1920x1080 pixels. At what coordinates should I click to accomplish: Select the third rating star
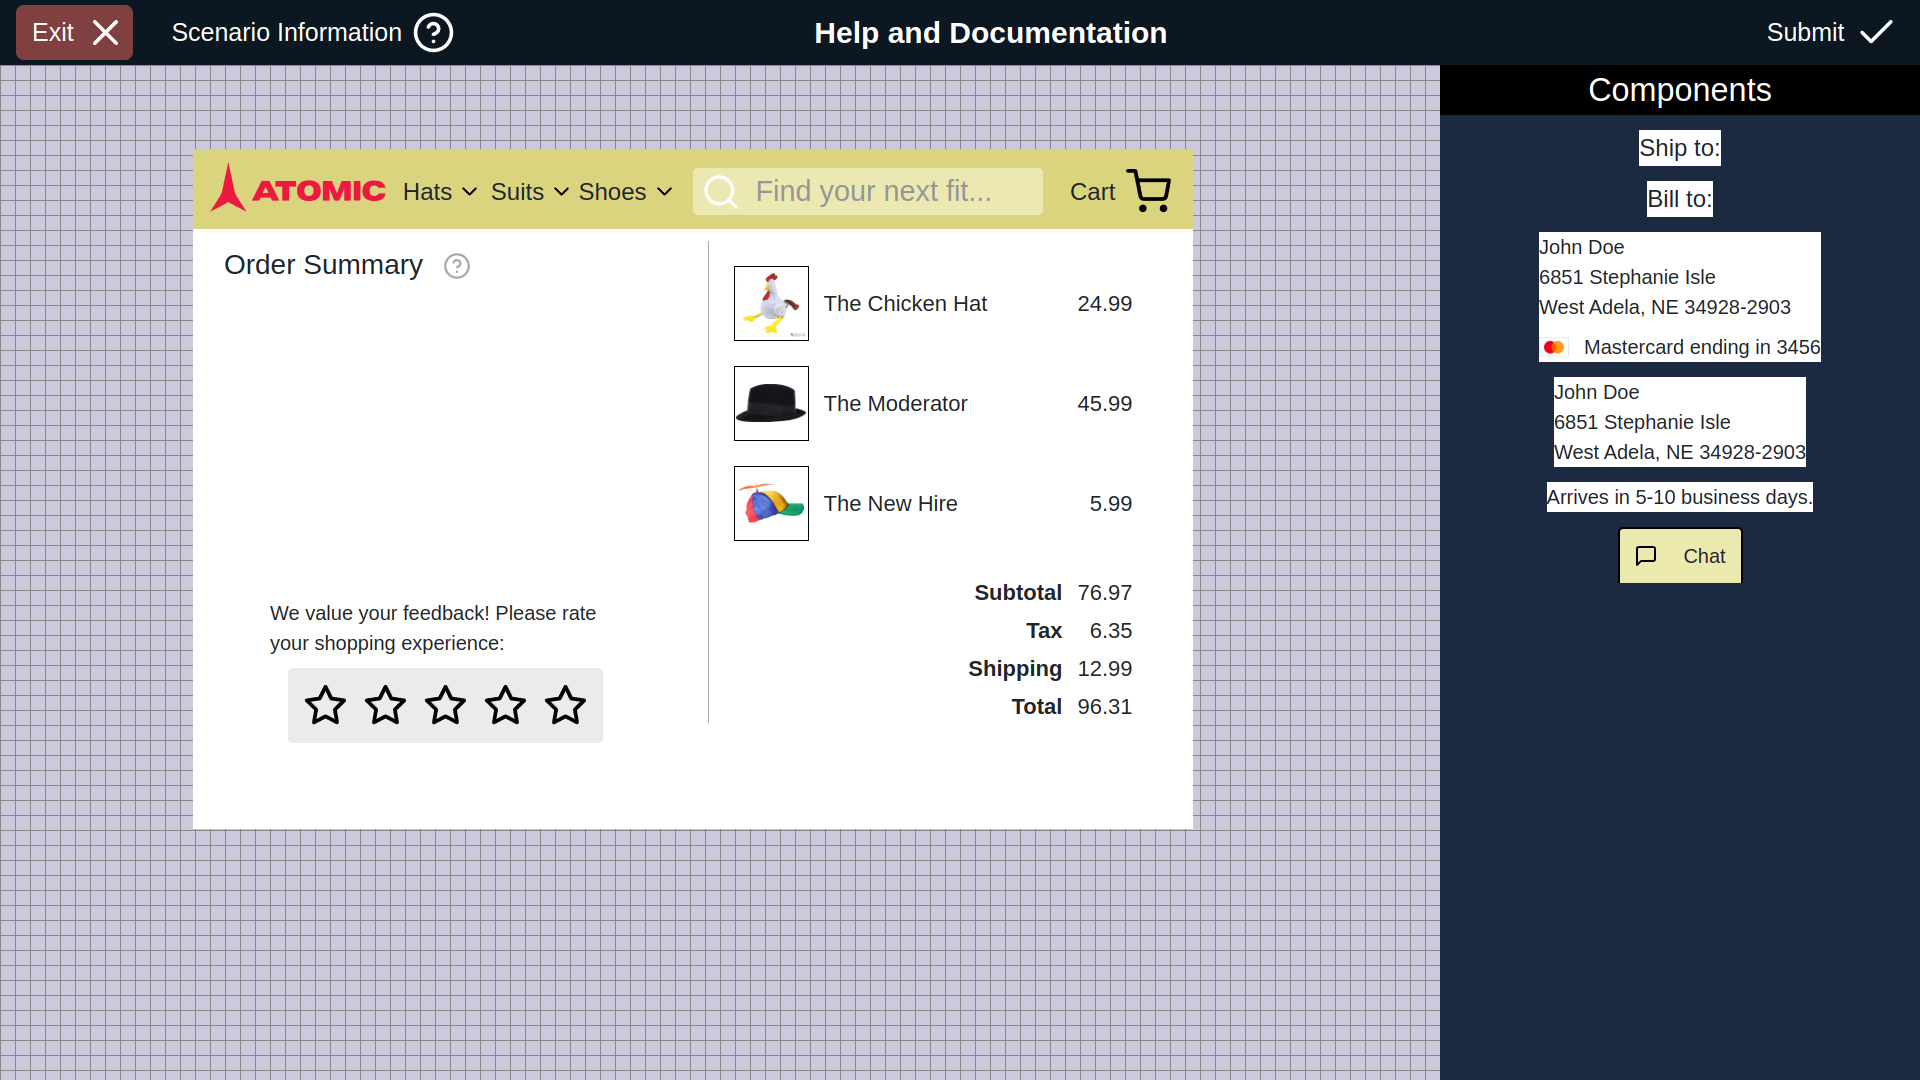445,705
